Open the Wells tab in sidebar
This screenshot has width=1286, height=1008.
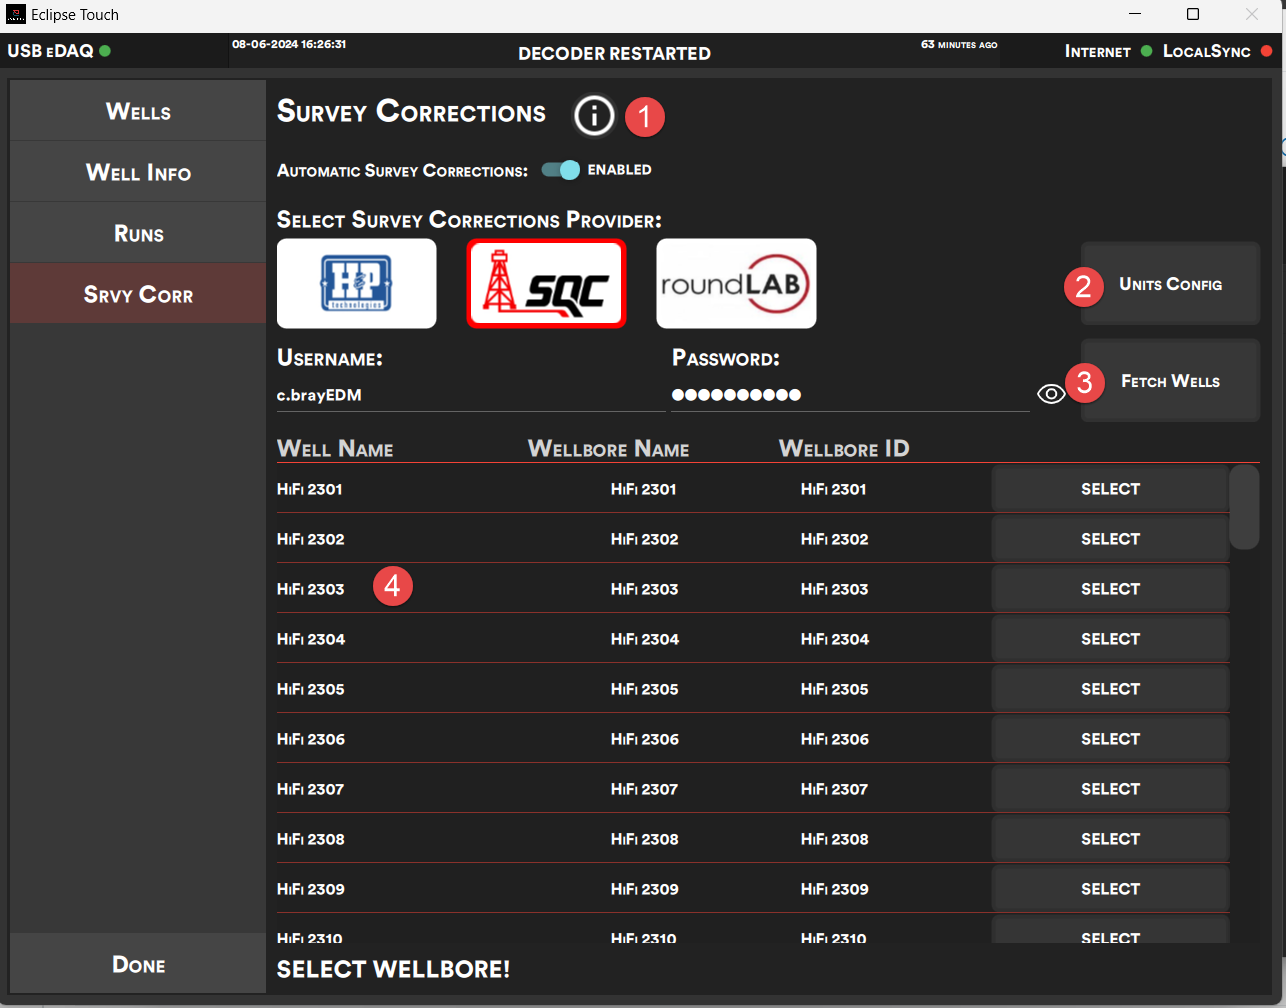(138, 111)
